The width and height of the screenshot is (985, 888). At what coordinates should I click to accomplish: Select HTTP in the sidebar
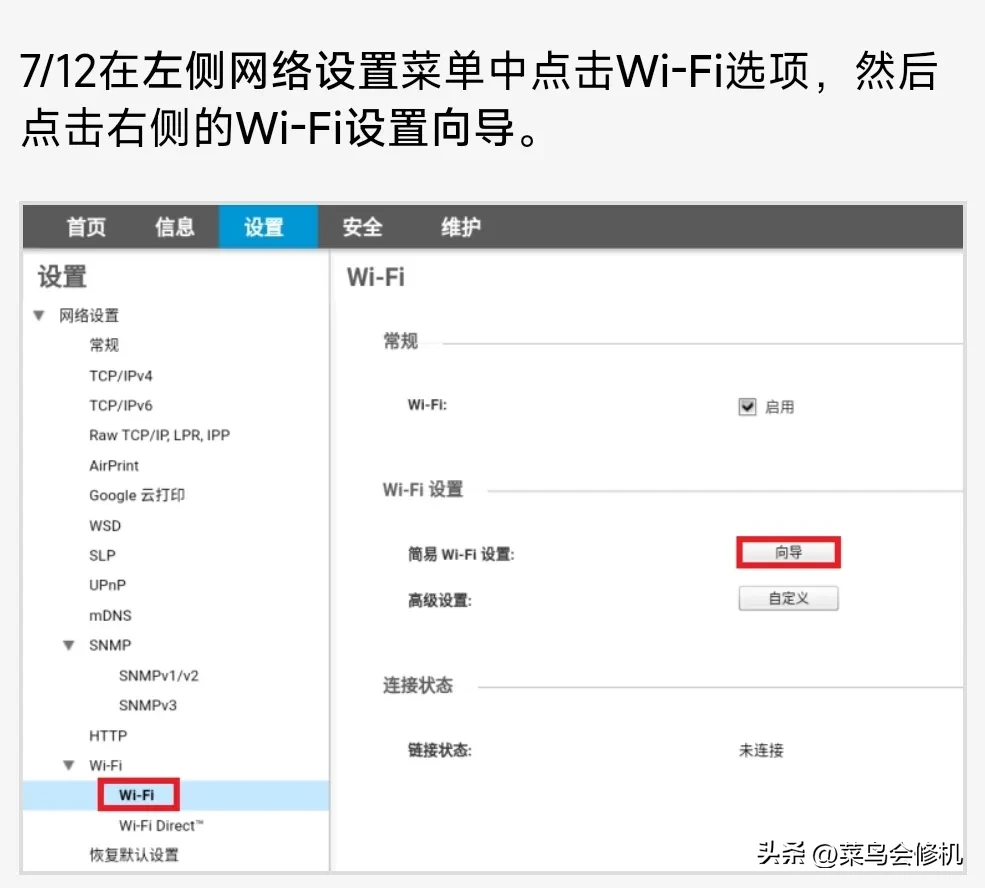tap(108, 735)
